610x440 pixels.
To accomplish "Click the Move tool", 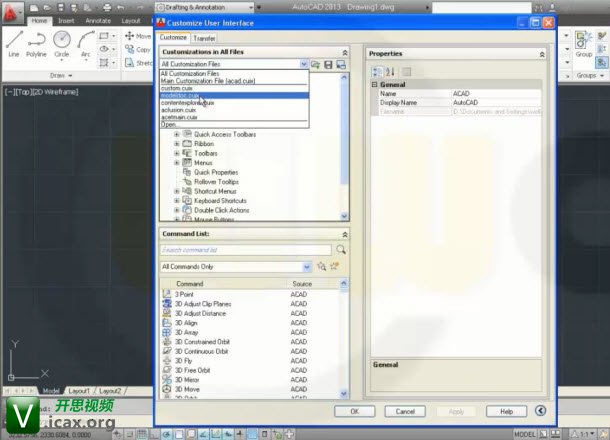I will click(x=138, y=36).
